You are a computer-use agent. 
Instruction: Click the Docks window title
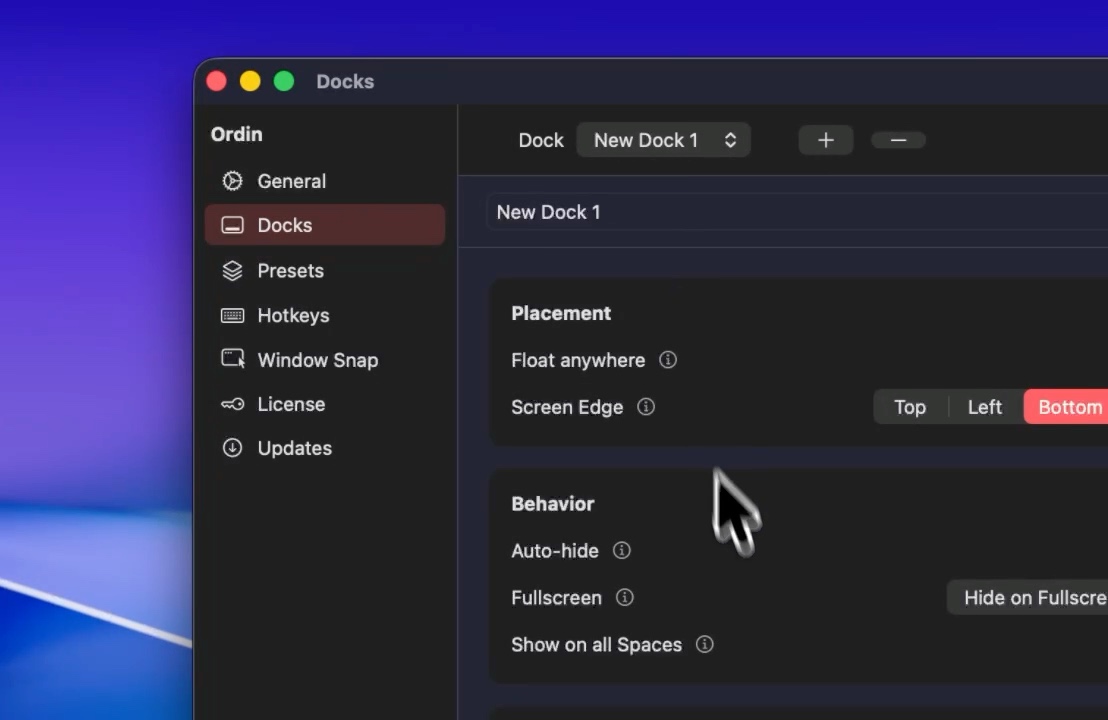345,81
